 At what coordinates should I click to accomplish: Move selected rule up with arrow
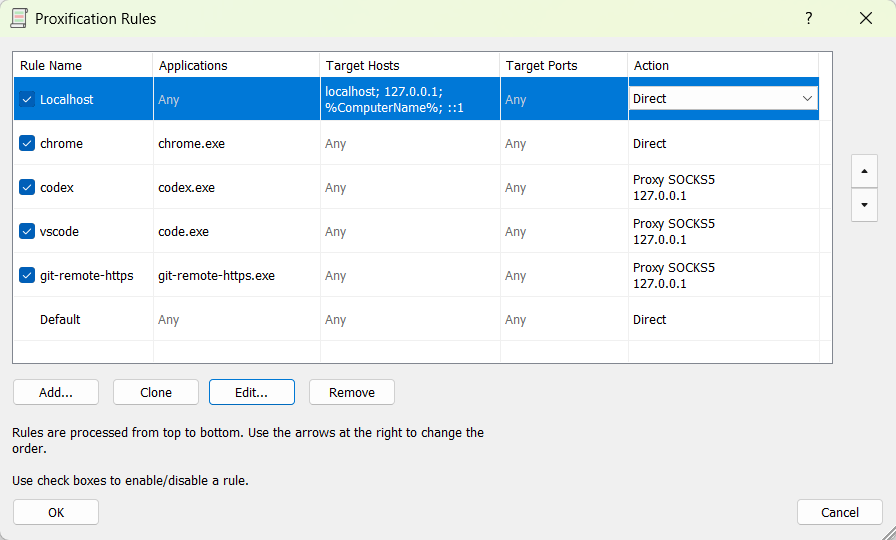pyautogui.click(x=865, y=171)
